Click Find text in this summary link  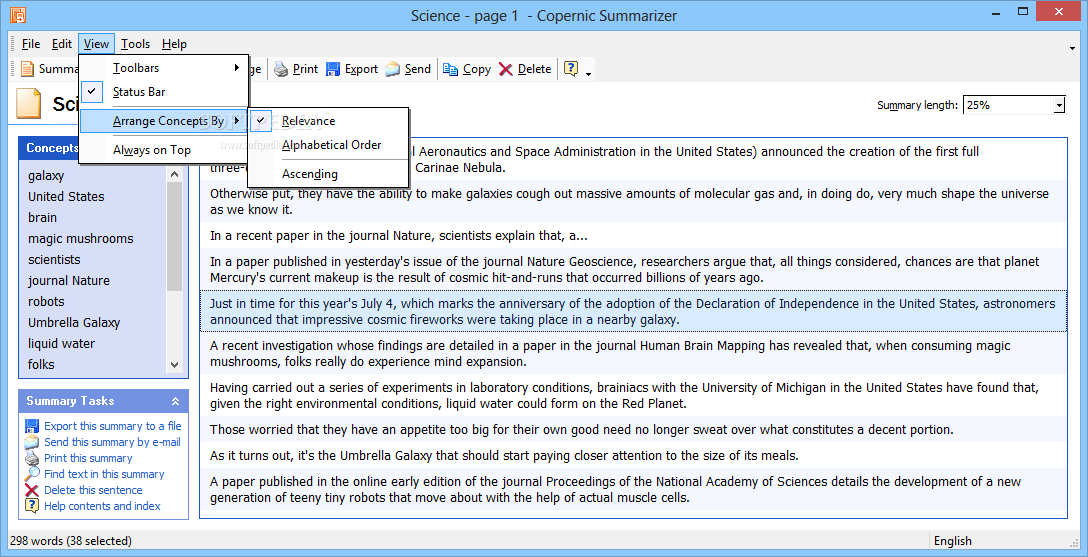click(104, 474)
